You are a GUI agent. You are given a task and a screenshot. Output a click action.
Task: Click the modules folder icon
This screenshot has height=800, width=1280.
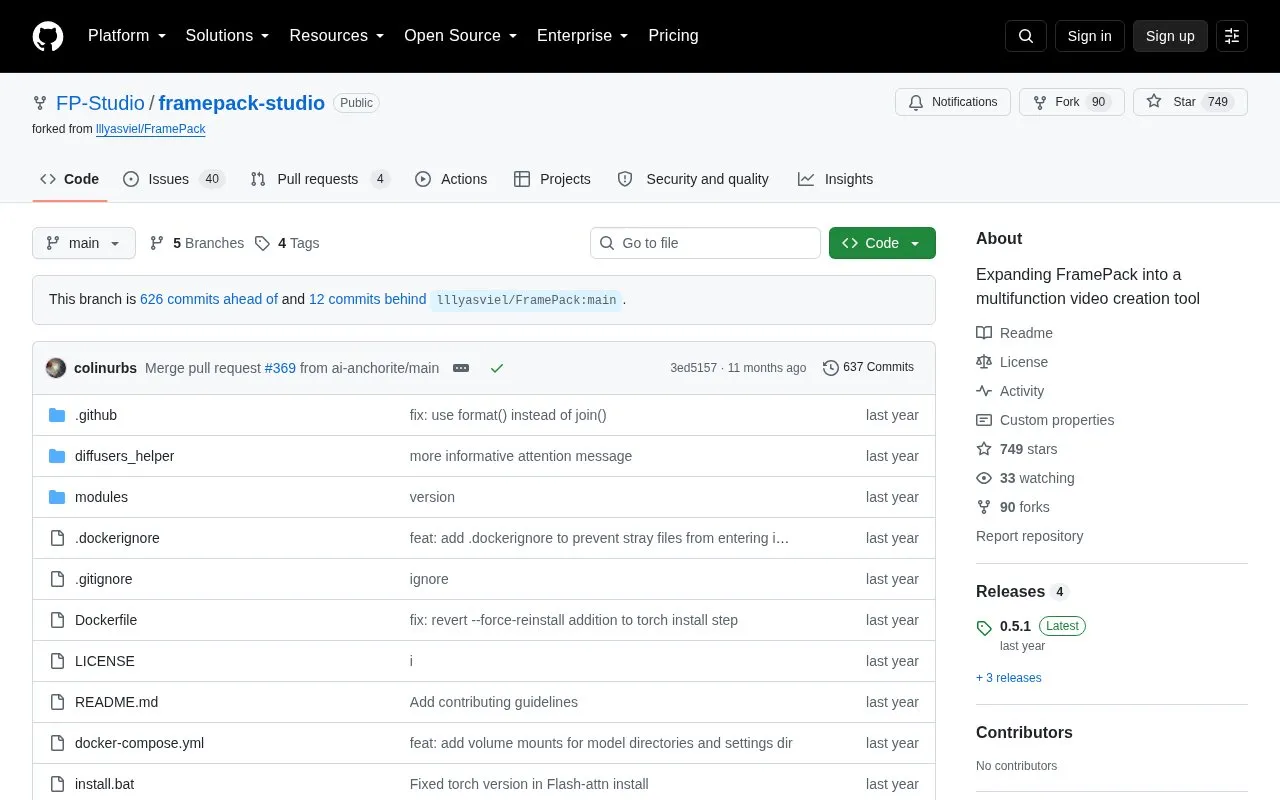click(57, 497)
